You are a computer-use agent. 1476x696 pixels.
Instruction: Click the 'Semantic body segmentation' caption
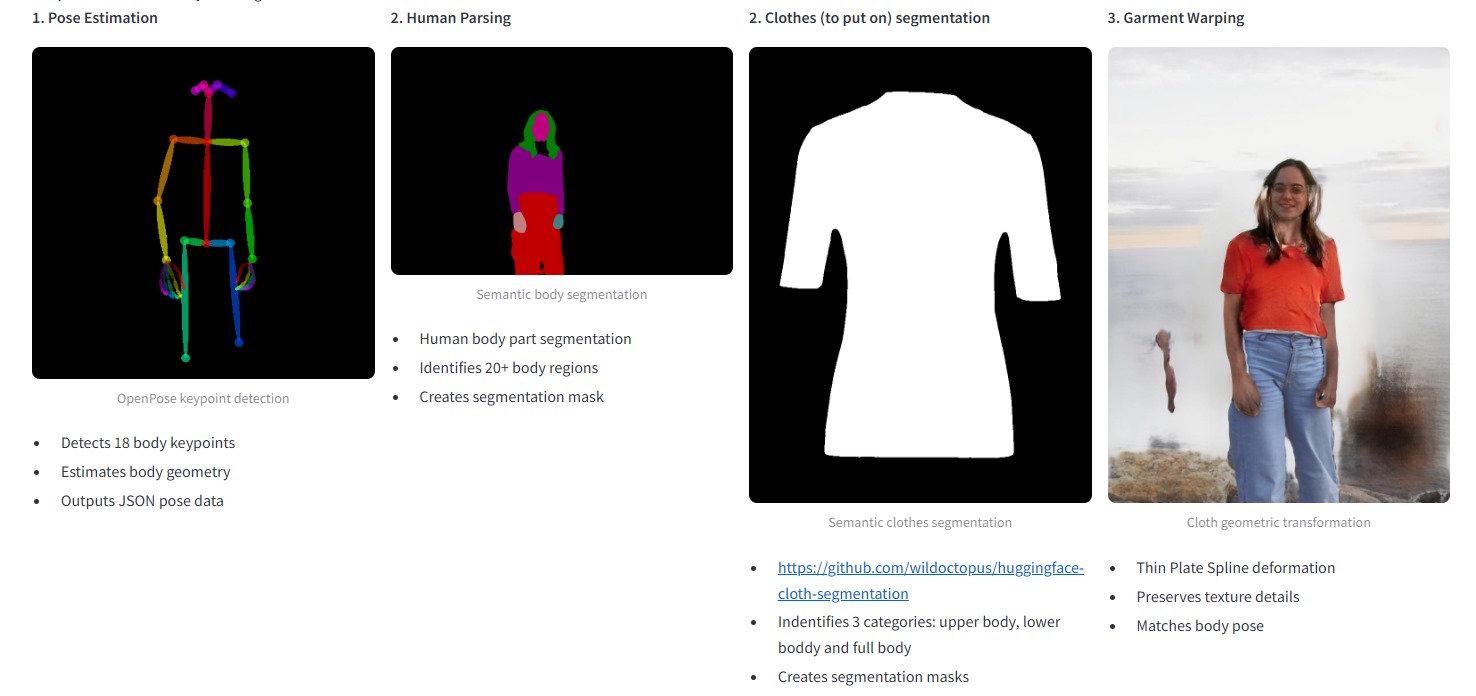point(562,294)
